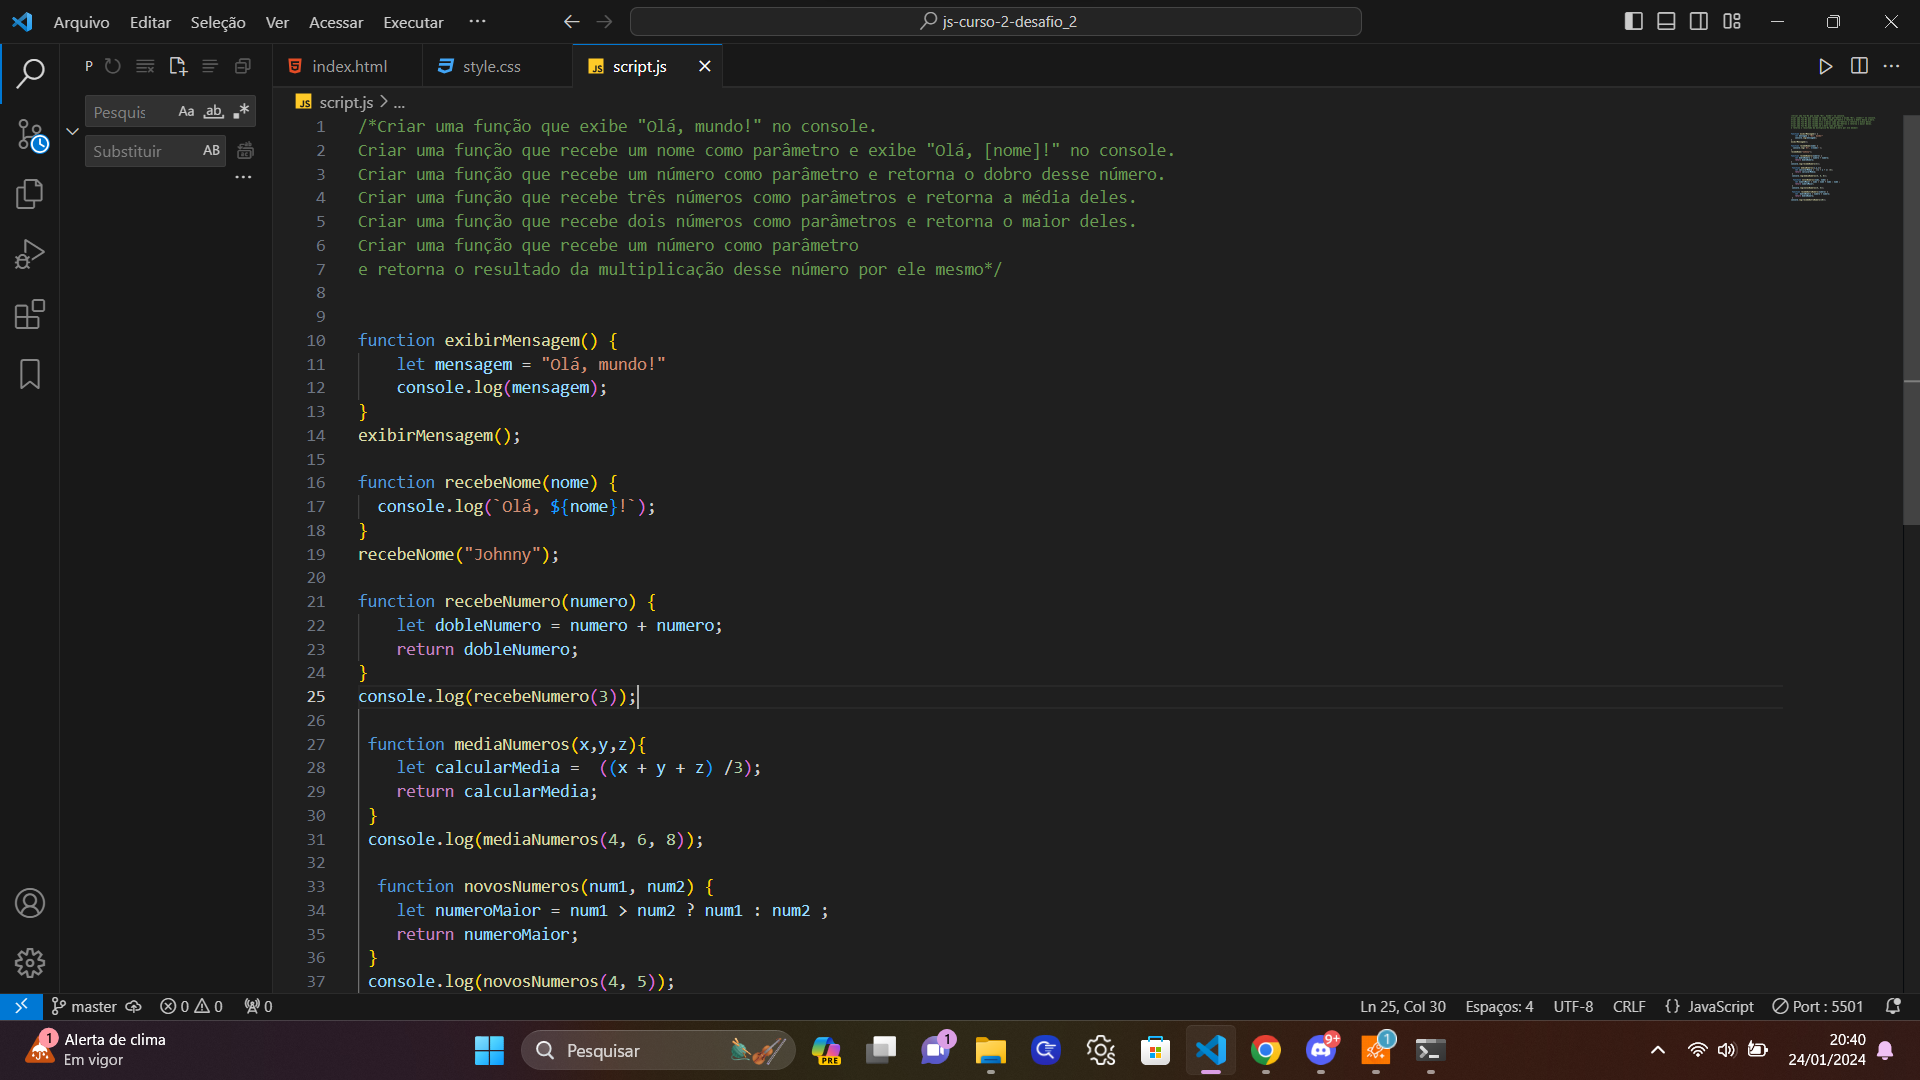
Task: Open the overflow menu ellipsis in menu bar
Action: pyautogui.click(x=477, y=21)
